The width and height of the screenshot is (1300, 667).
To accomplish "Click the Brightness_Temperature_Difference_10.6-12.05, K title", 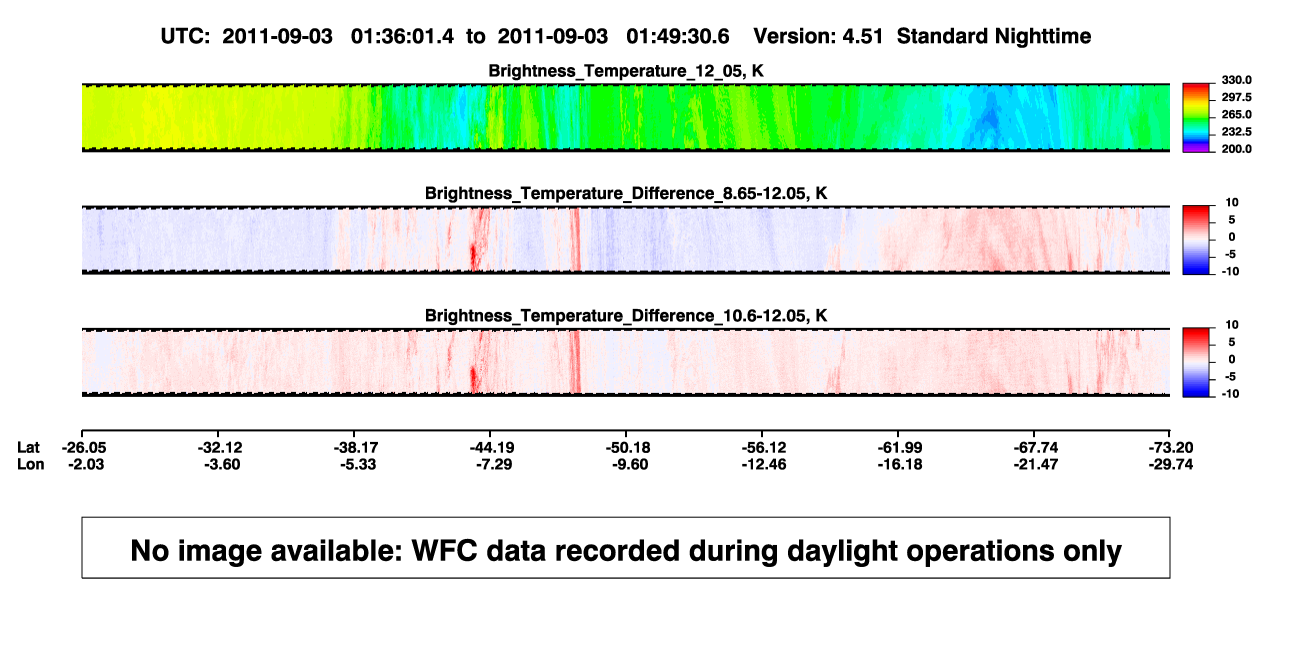I will pyautogui.click(x=625, y=316).
